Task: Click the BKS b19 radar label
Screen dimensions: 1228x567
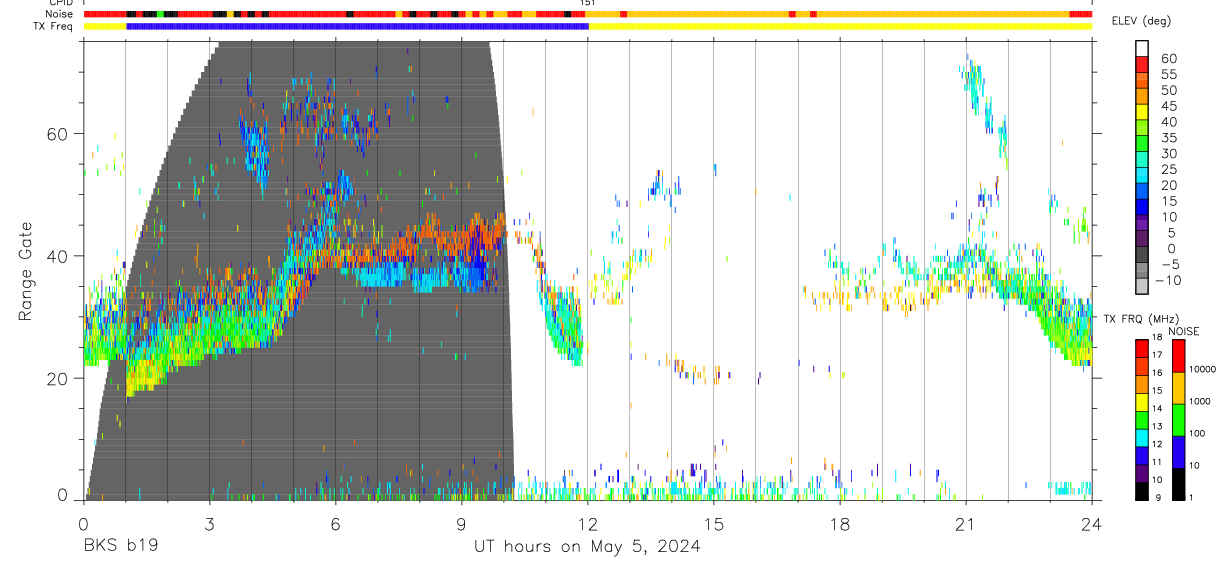Action: click(x=120, y=546)
